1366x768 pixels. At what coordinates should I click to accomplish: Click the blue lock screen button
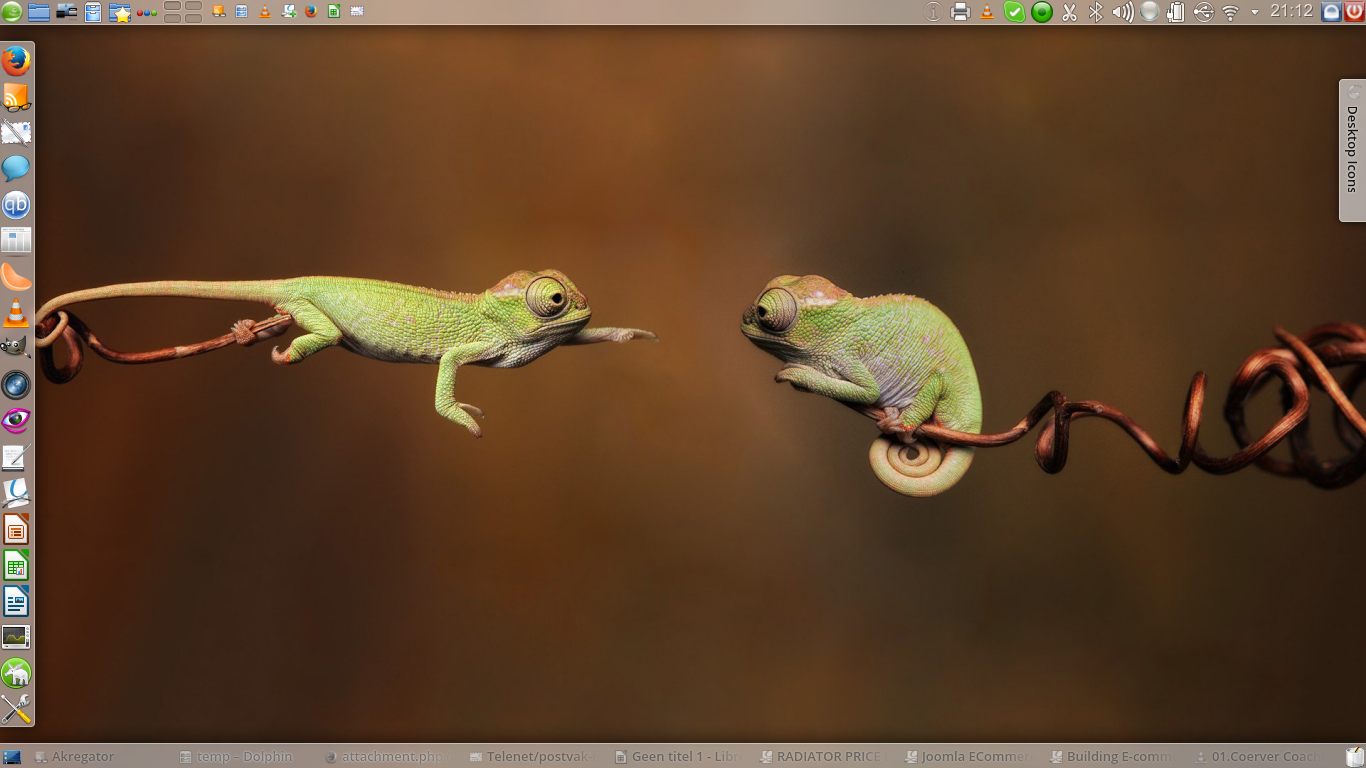(1331, 12)
